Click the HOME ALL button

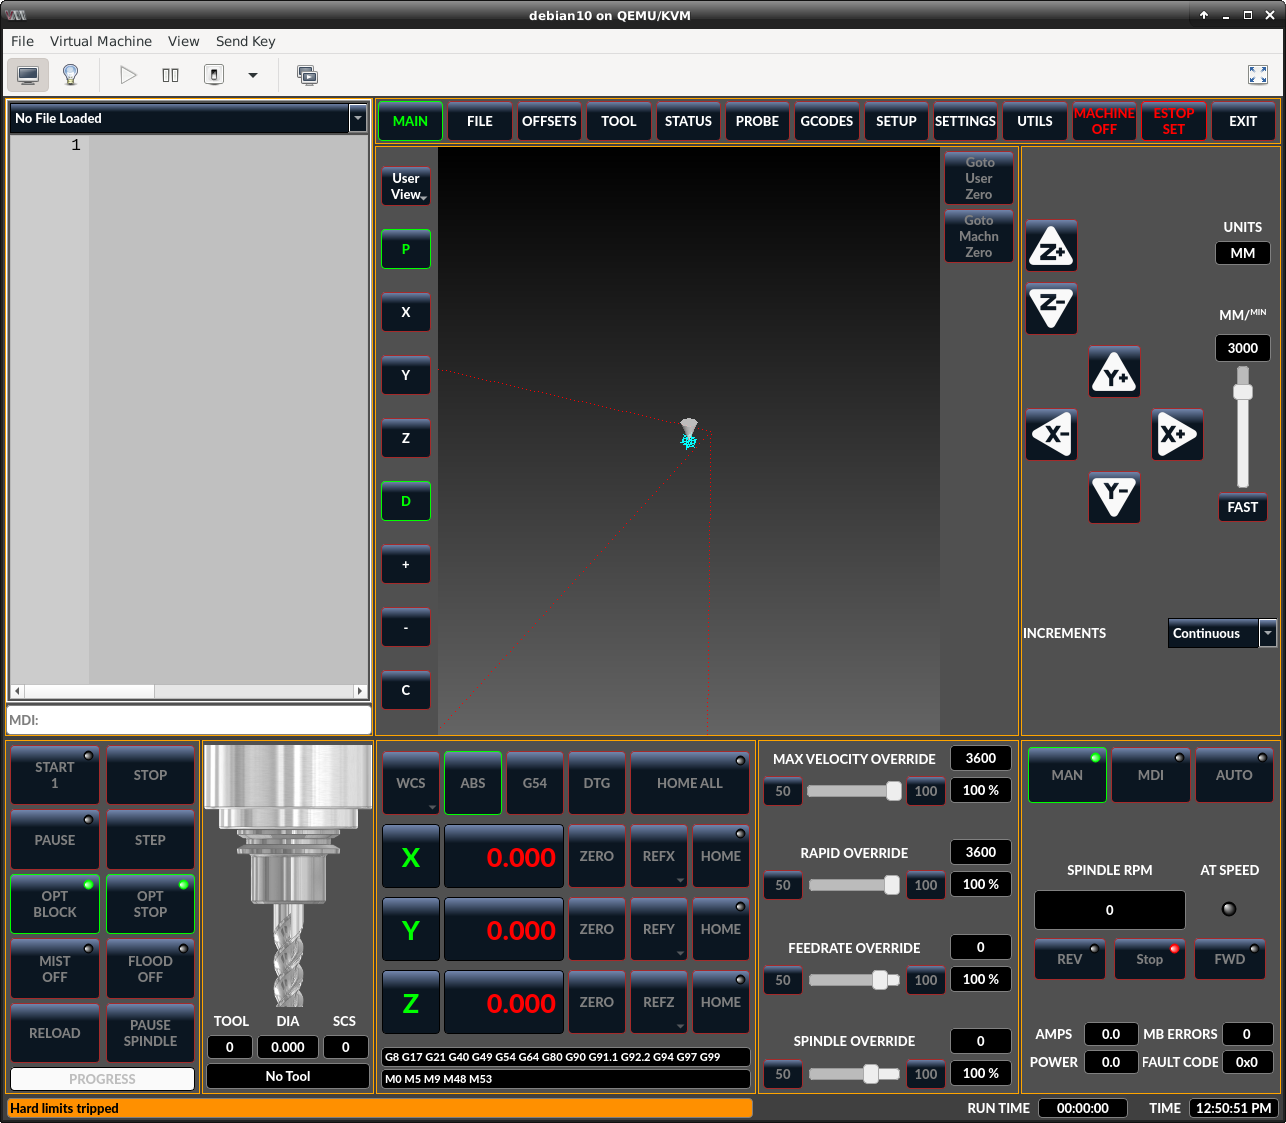(x=690, y=783)
